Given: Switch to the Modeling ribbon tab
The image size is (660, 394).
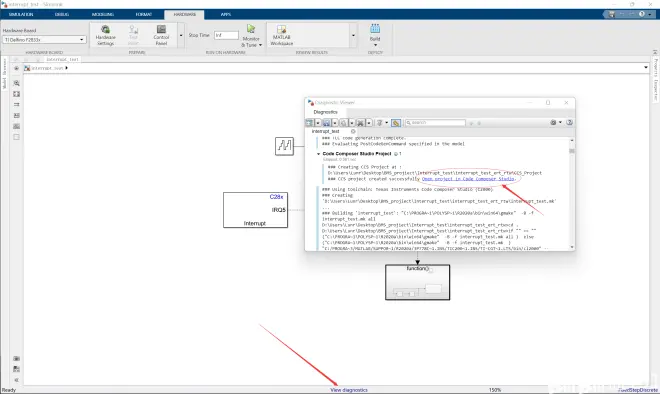Looking at the screenshot, I should tap(103, 14).
